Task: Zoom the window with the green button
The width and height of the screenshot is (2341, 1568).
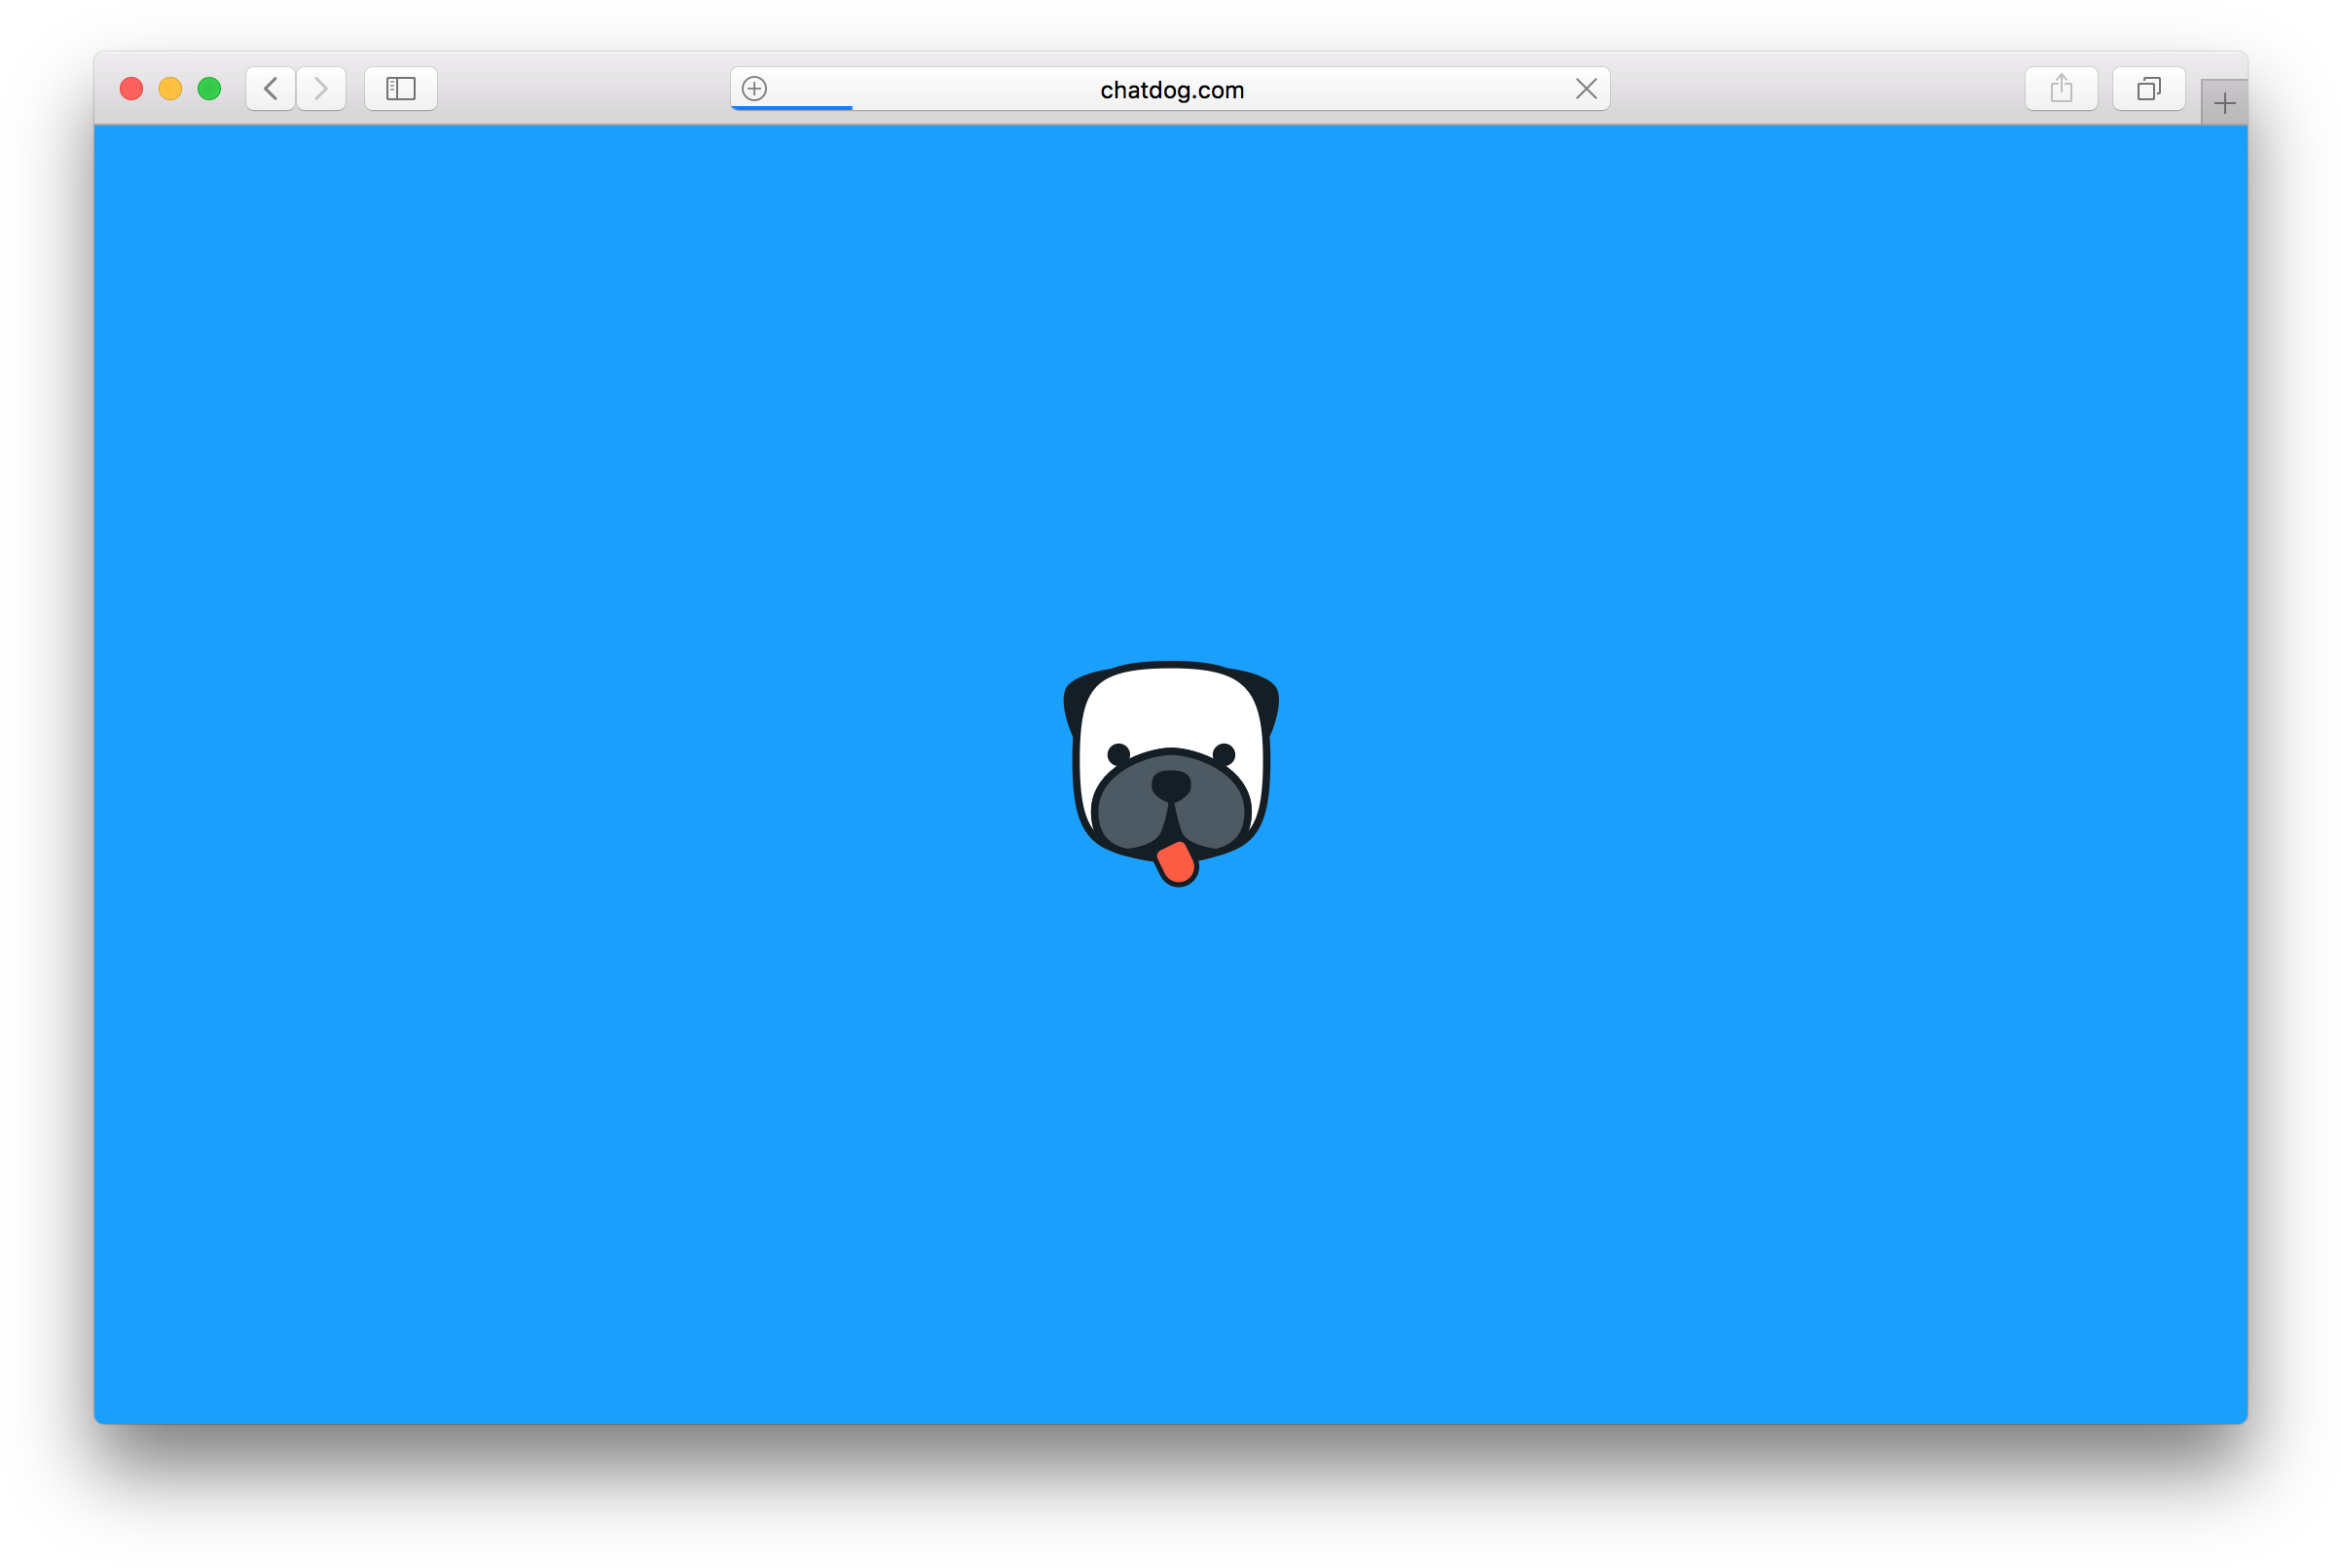Action: click(x=209, y=88)
